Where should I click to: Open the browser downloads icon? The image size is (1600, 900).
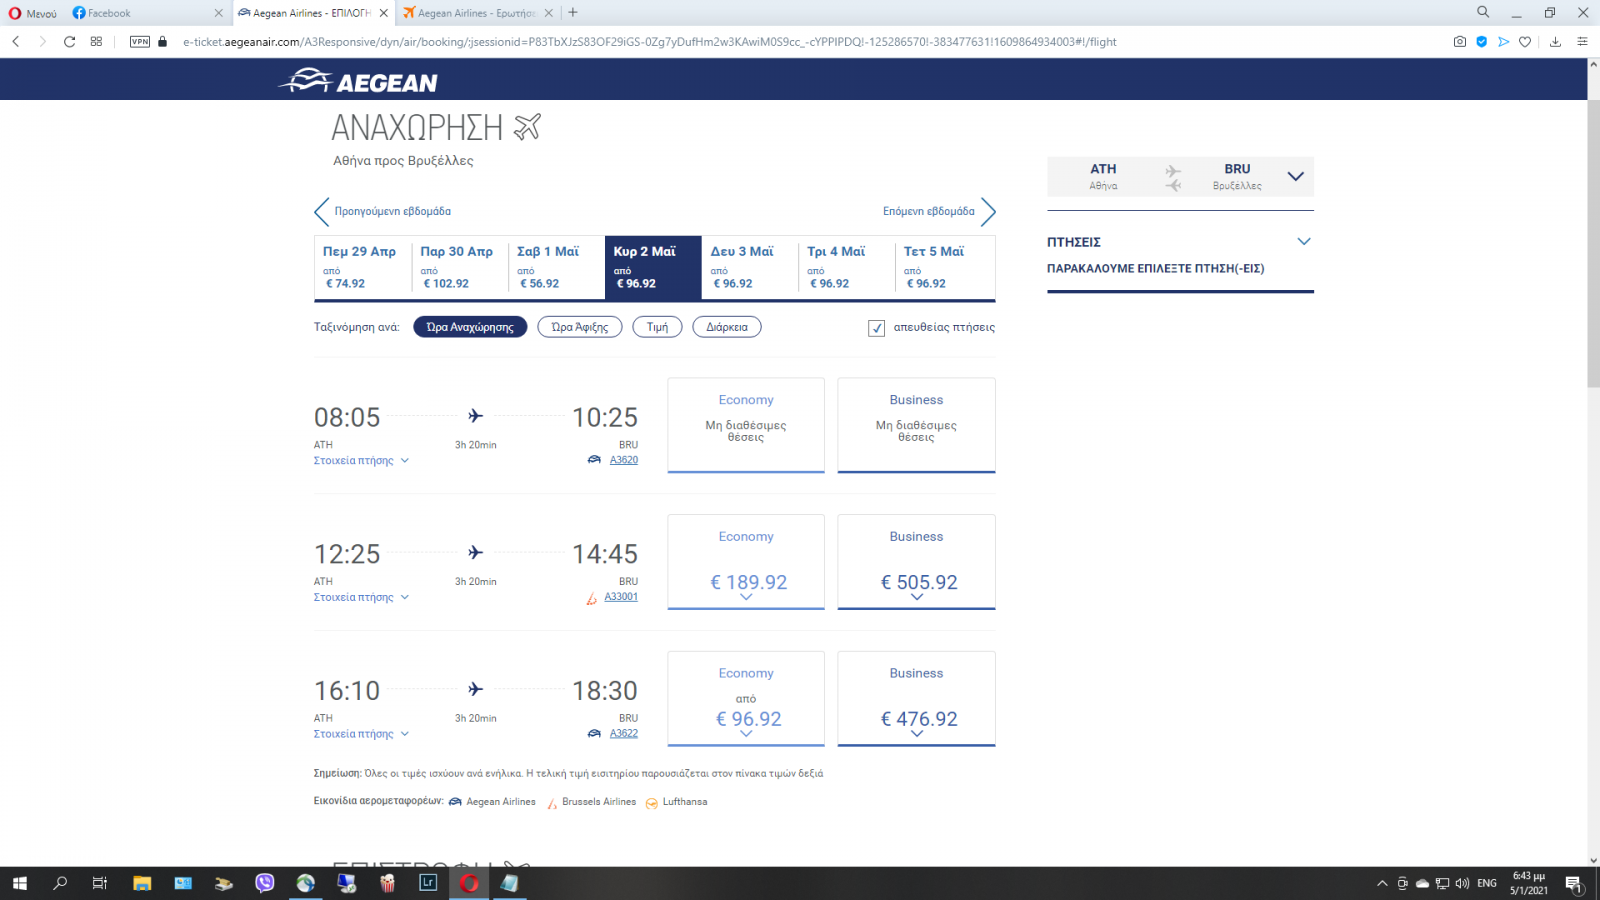tap(1555, 42)
